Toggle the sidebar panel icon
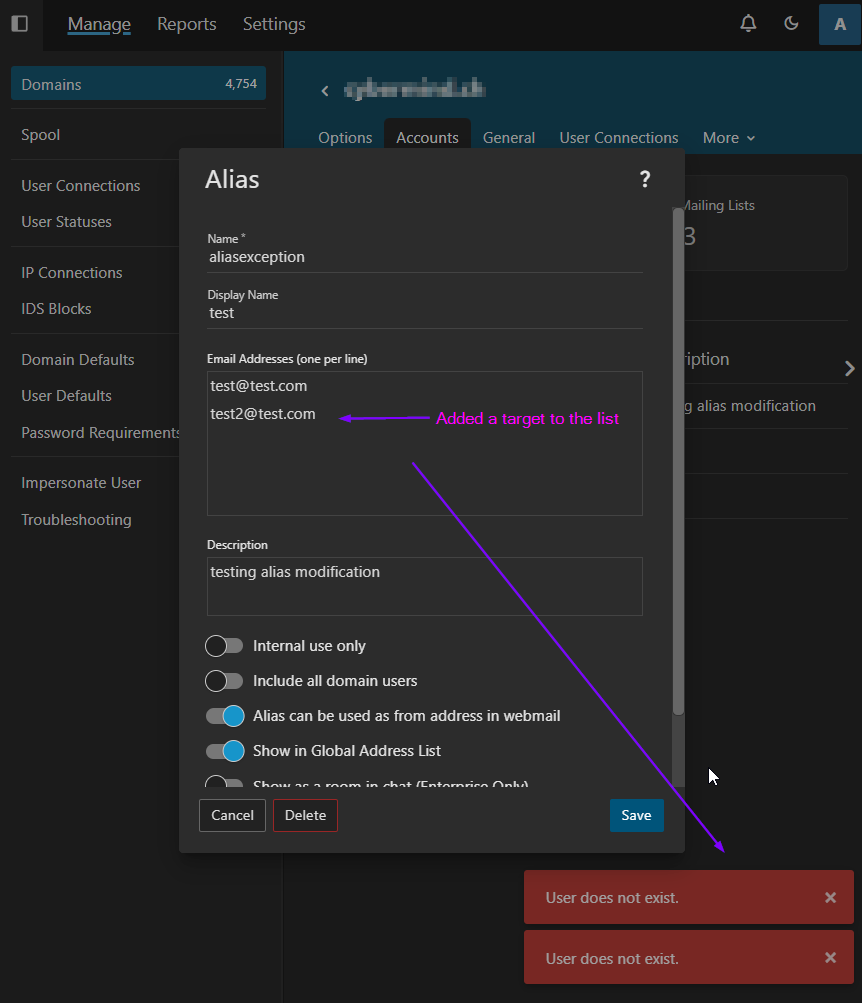The image size is (862, 1003). 19,24
